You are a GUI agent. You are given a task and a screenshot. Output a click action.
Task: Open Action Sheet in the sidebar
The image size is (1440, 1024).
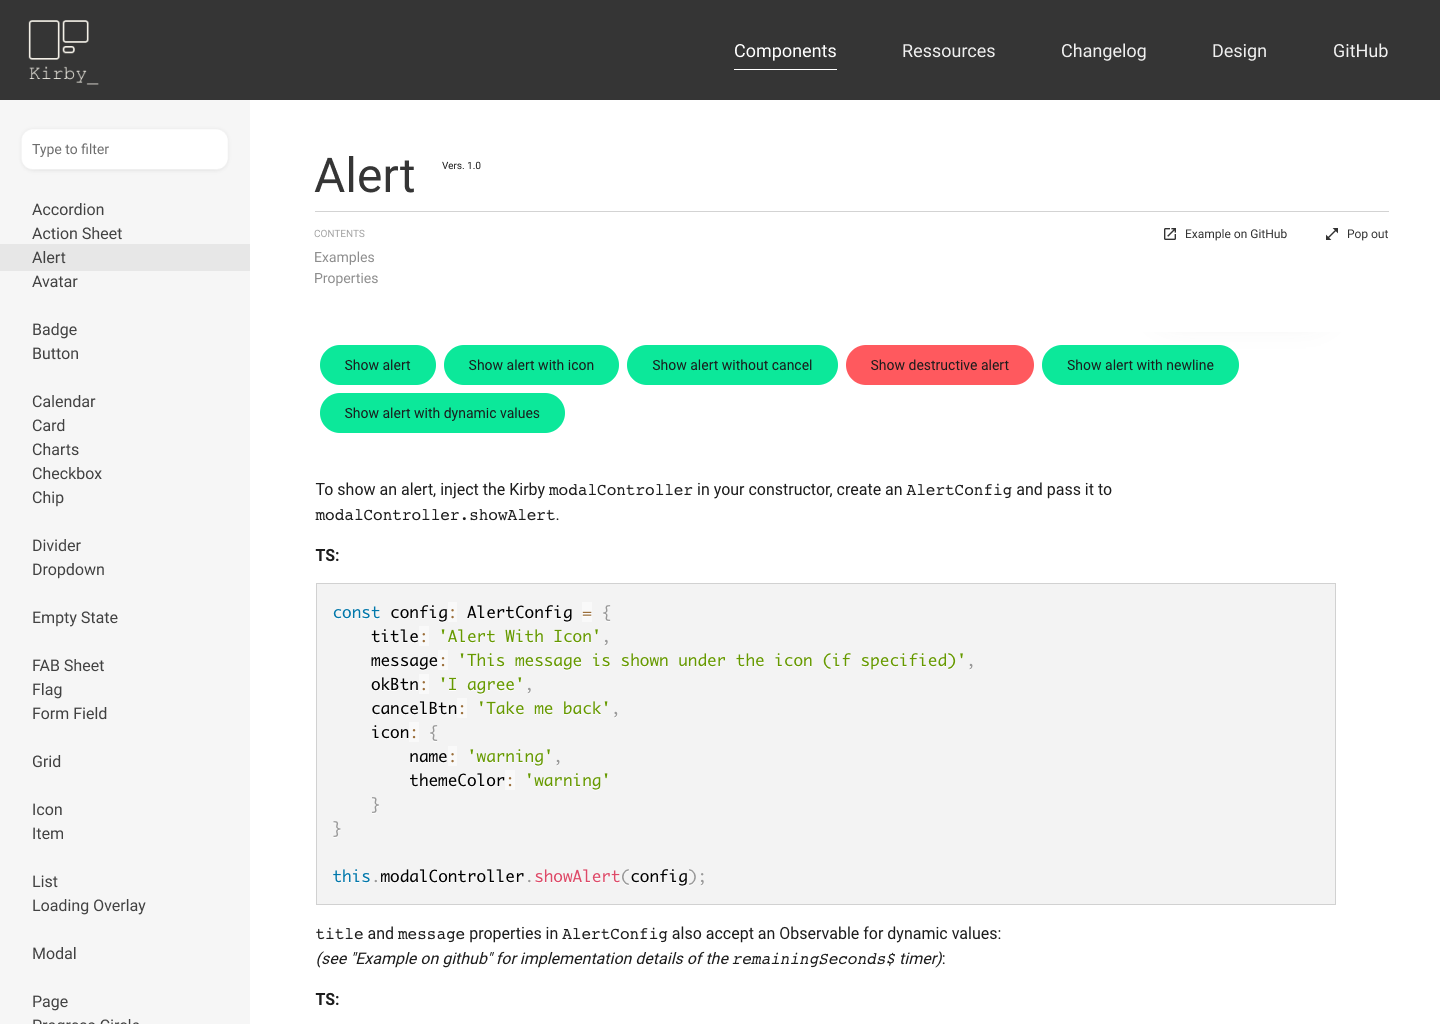coord(77,233)
